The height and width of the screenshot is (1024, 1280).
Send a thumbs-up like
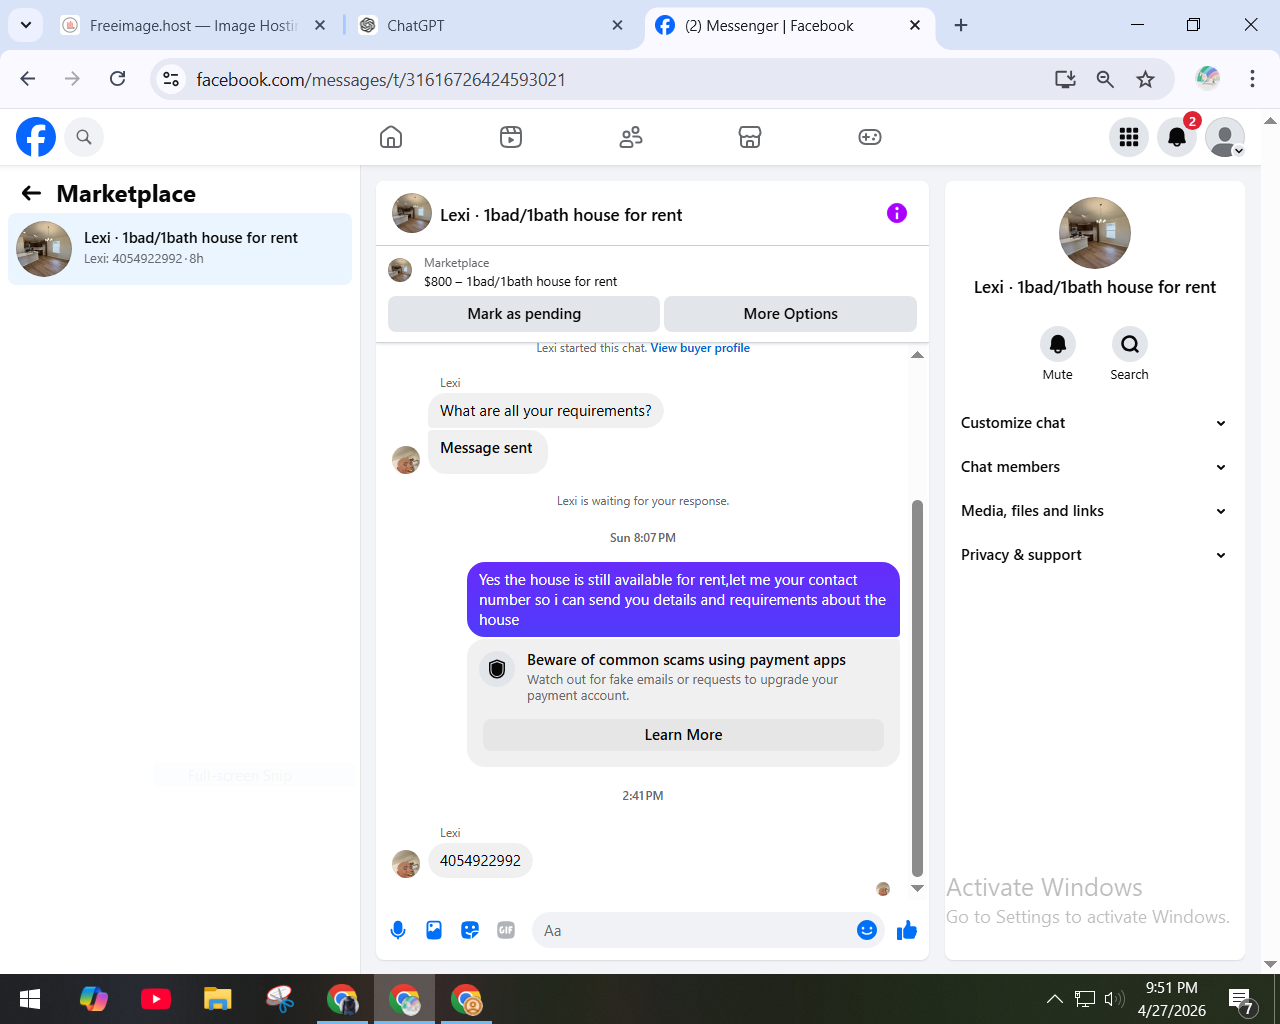pyautogui.click(x=907, y=930)
